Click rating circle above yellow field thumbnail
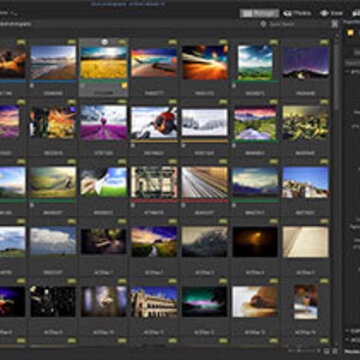The image size is (360, 360). (105, 42)
